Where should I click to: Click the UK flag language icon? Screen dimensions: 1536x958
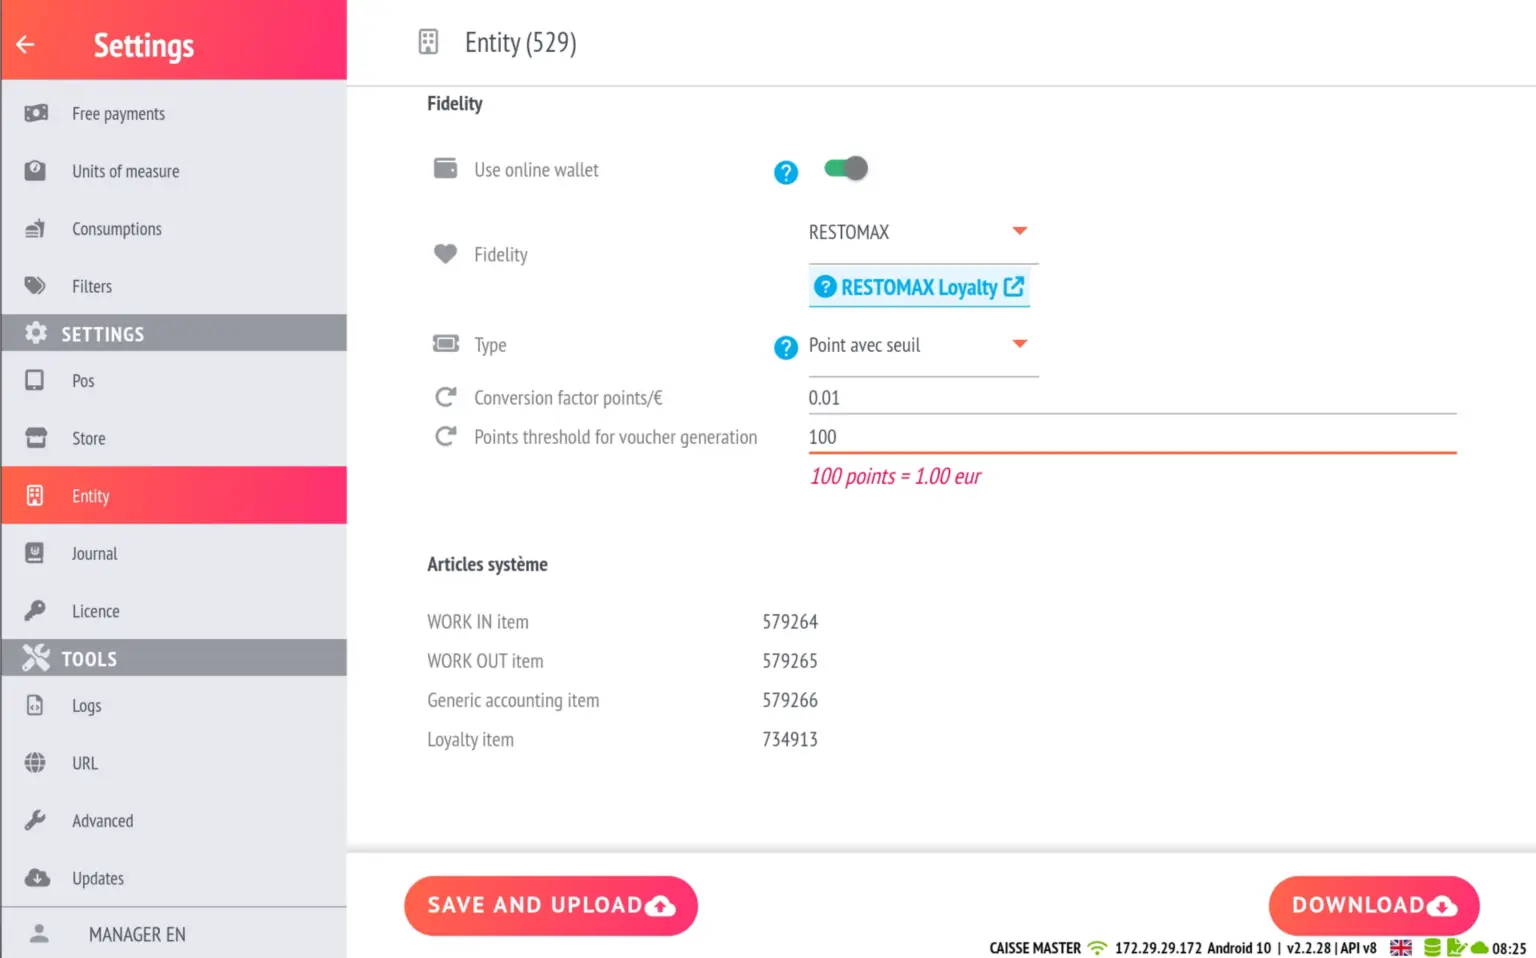[x=1401, y=947]
